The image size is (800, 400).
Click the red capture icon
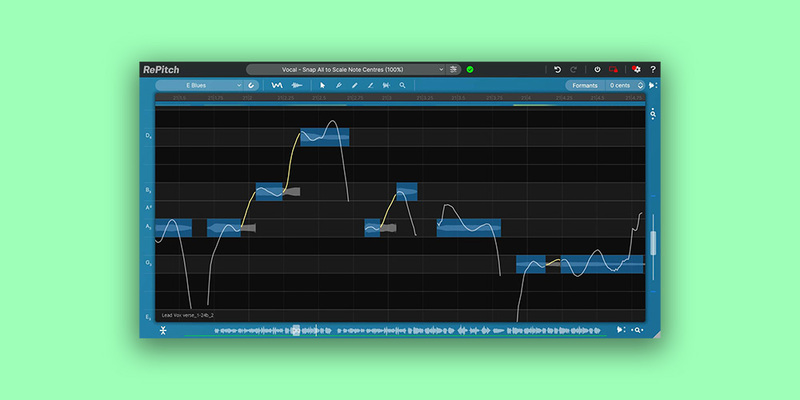tap(613, 69)
